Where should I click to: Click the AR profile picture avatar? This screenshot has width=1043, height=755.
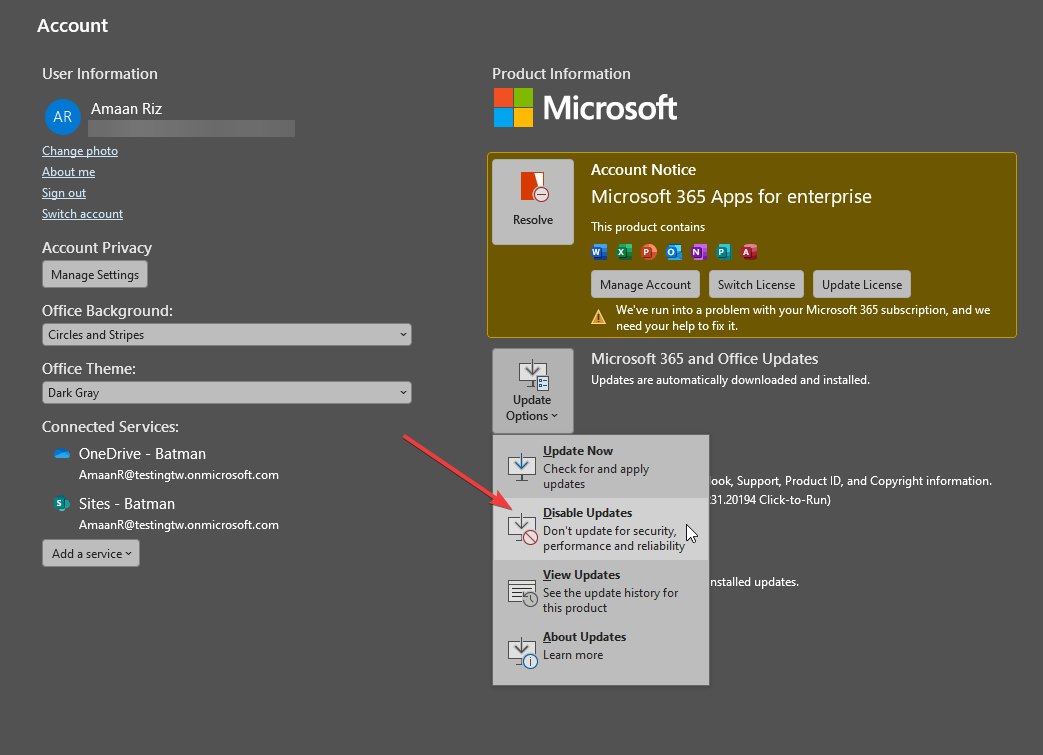tap(62, 116)
